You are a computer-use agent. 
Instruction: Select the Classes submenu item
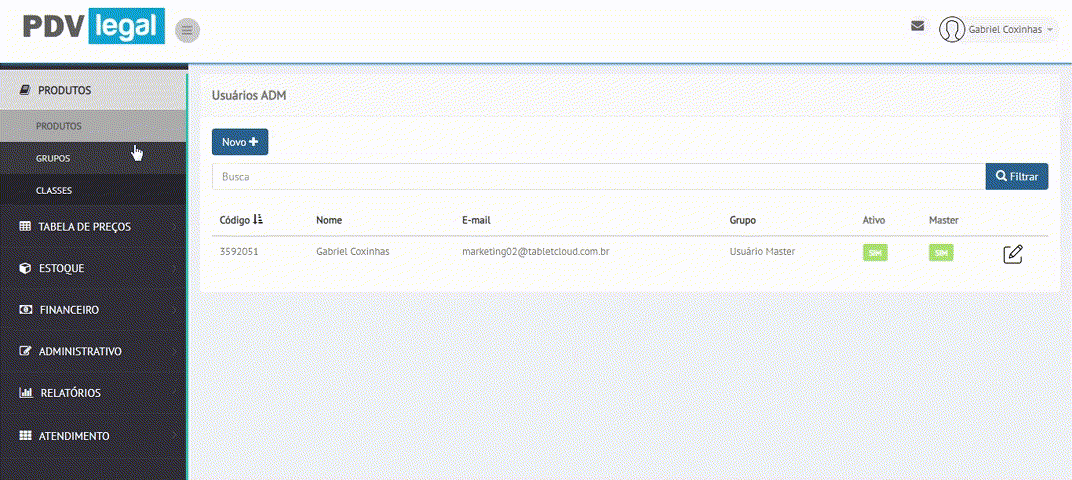(x=54, y=190)
